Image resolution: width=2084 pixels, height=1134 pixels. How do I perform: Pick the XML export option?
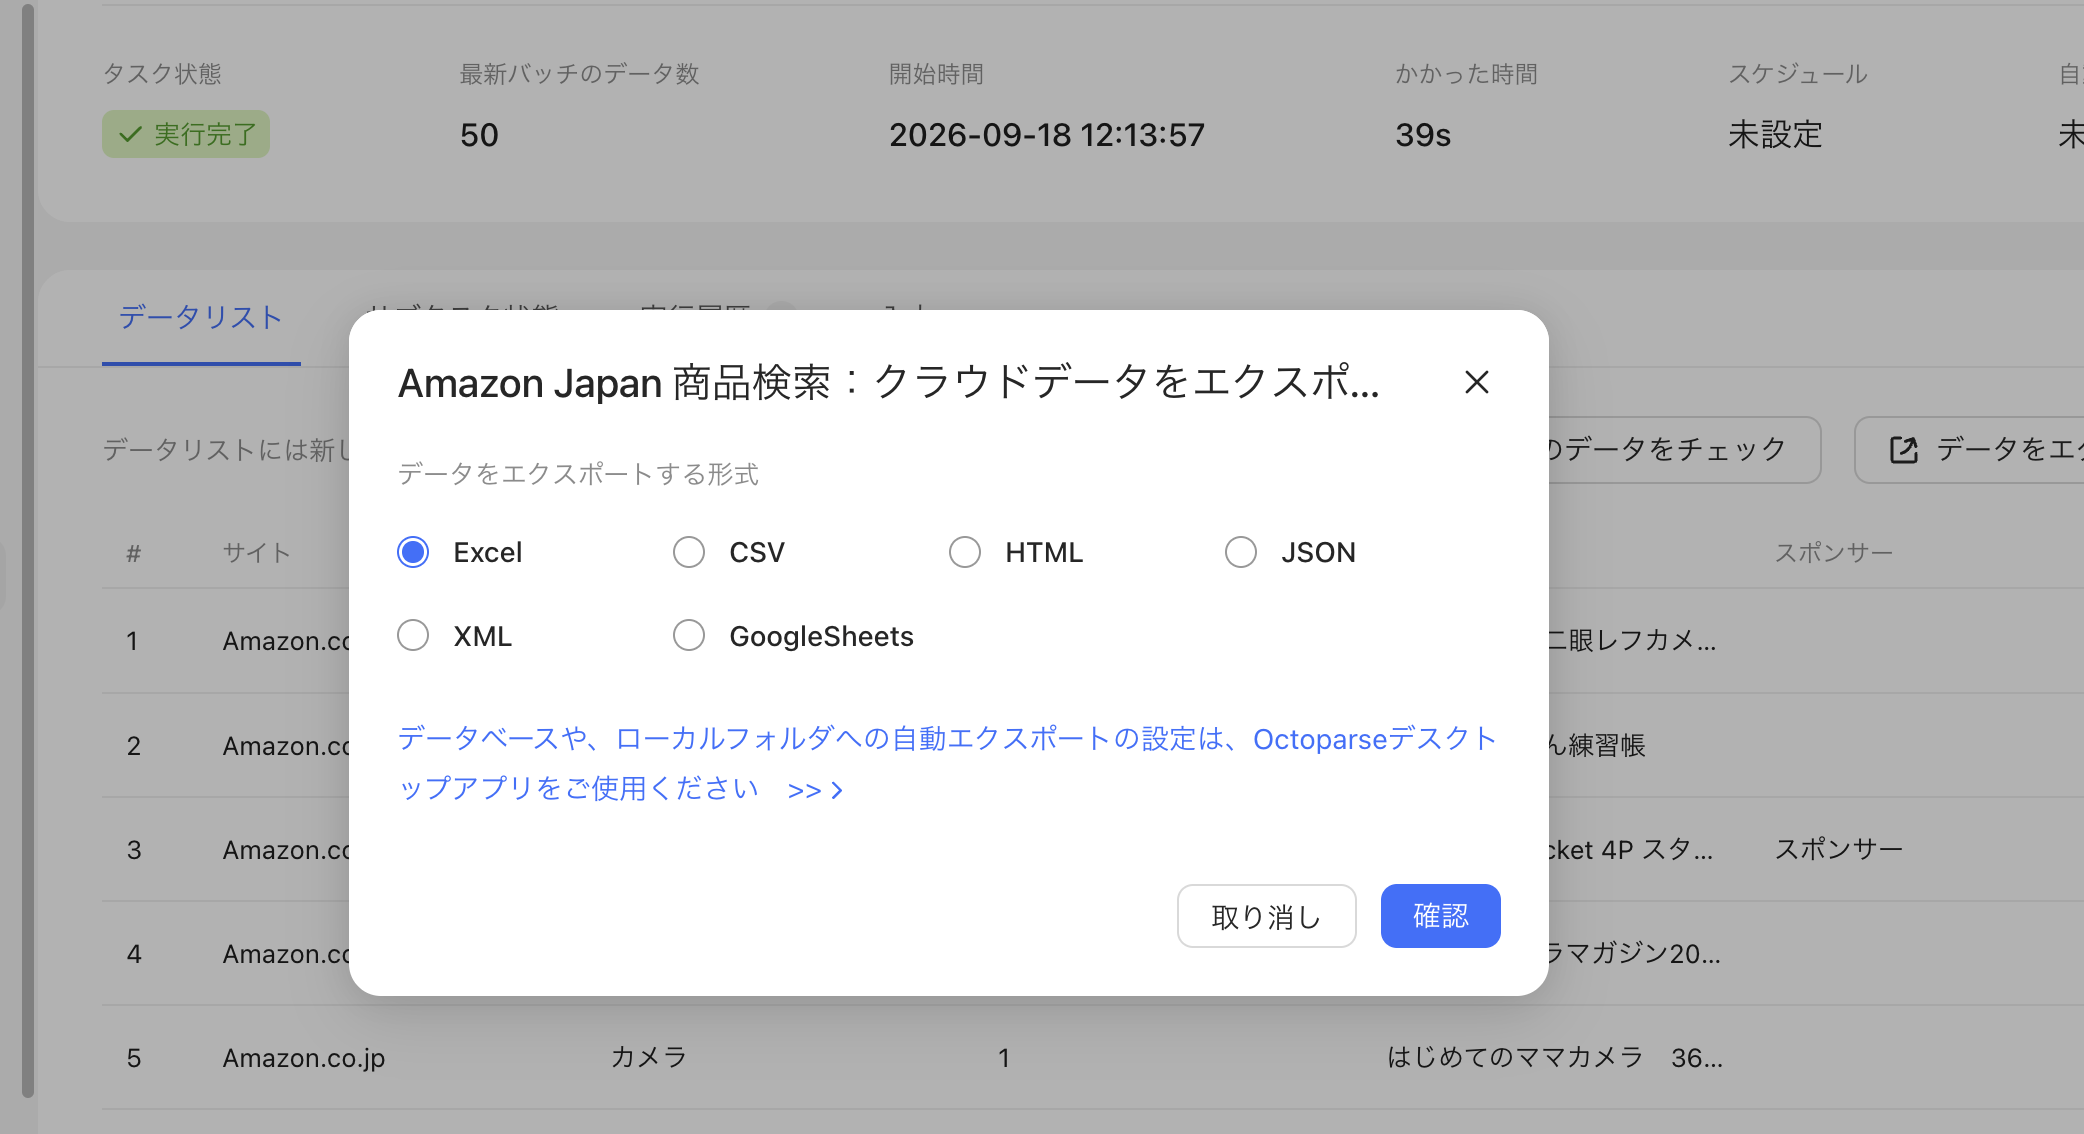coord(413,636)
